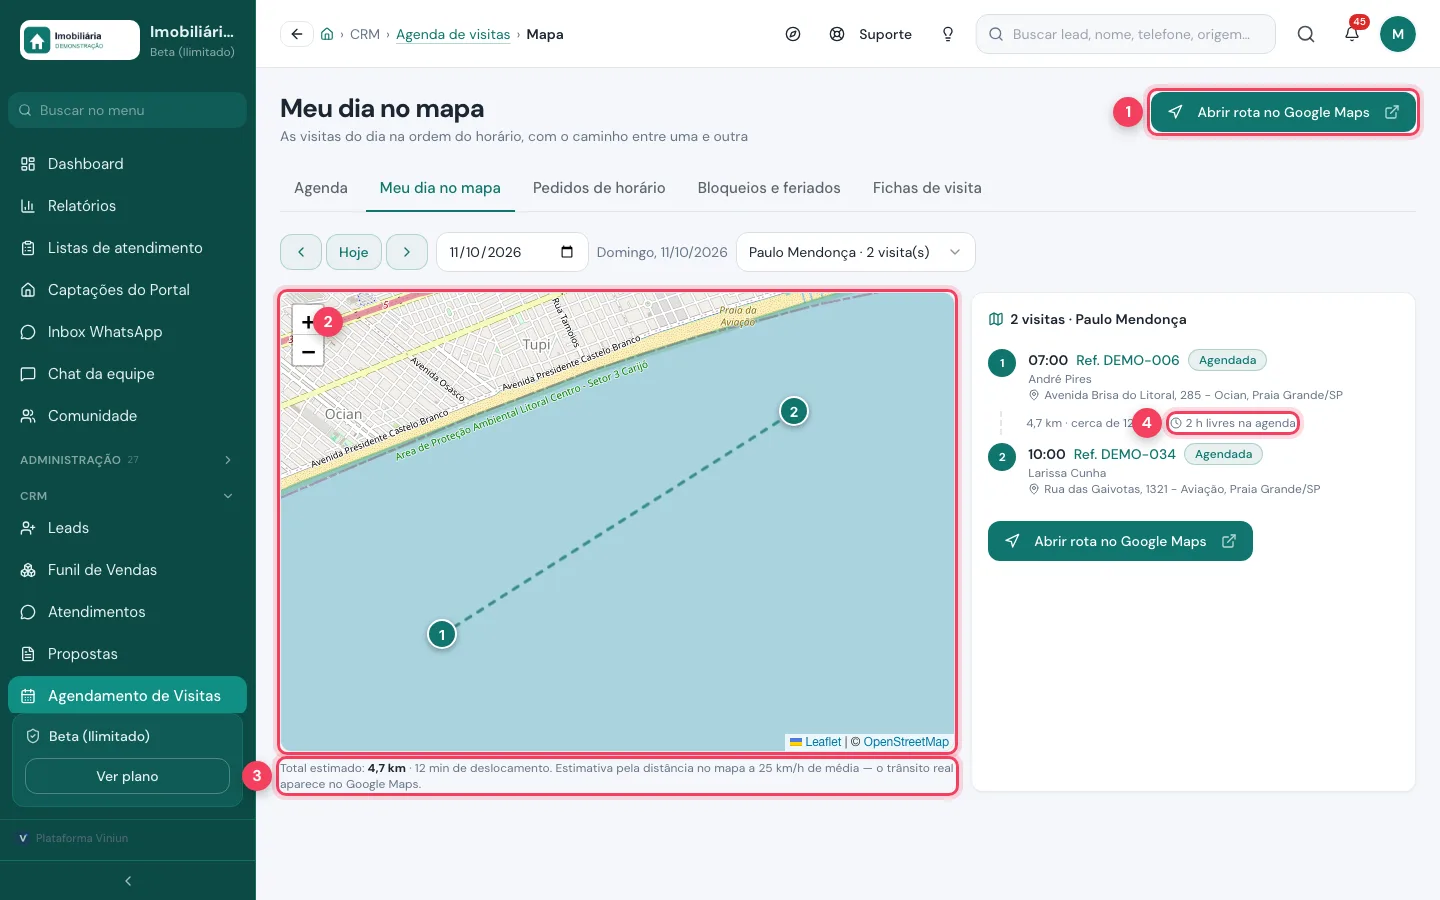Click Abrir rota button in visits panel

[1120, 541]
